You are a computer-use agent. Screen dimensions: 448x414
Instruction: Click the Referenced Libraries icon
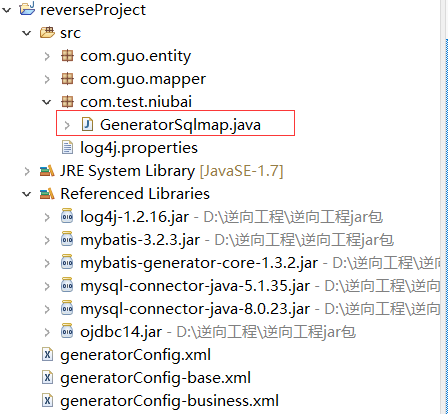[47, 194]
